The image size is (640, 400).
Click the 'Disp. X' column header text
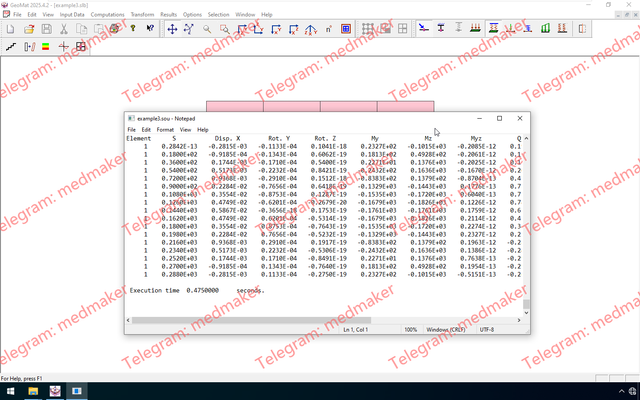(x=227, y=138)
